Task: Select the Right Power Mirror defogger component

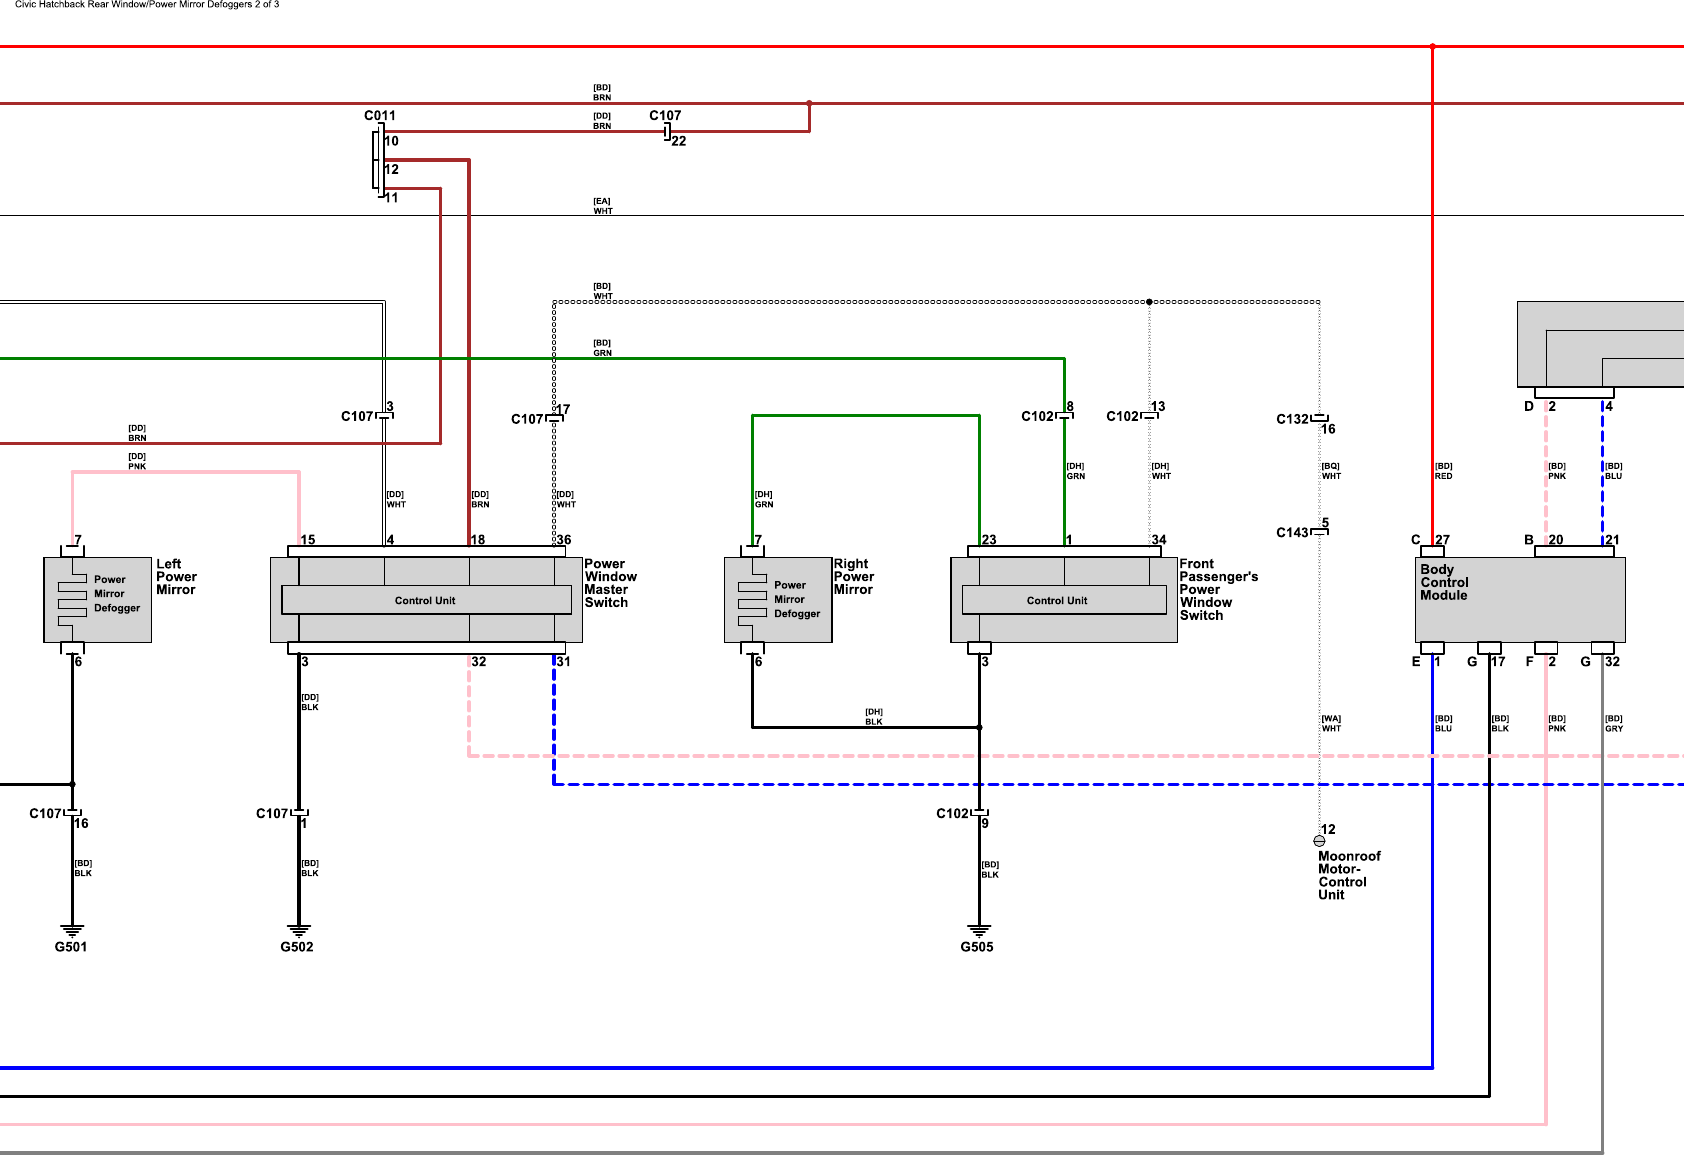Action: (x=778, y=599)
